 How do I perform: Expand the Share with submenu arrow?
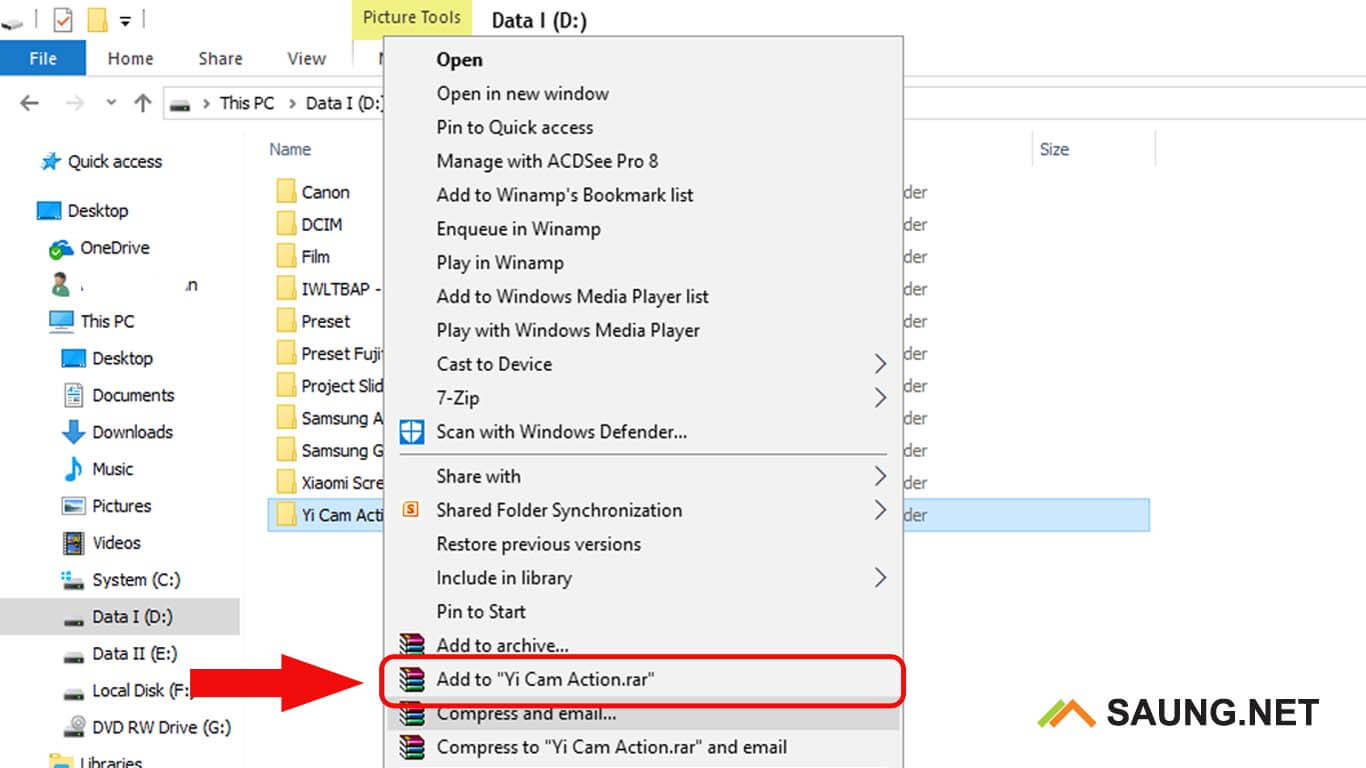[880, 476]
